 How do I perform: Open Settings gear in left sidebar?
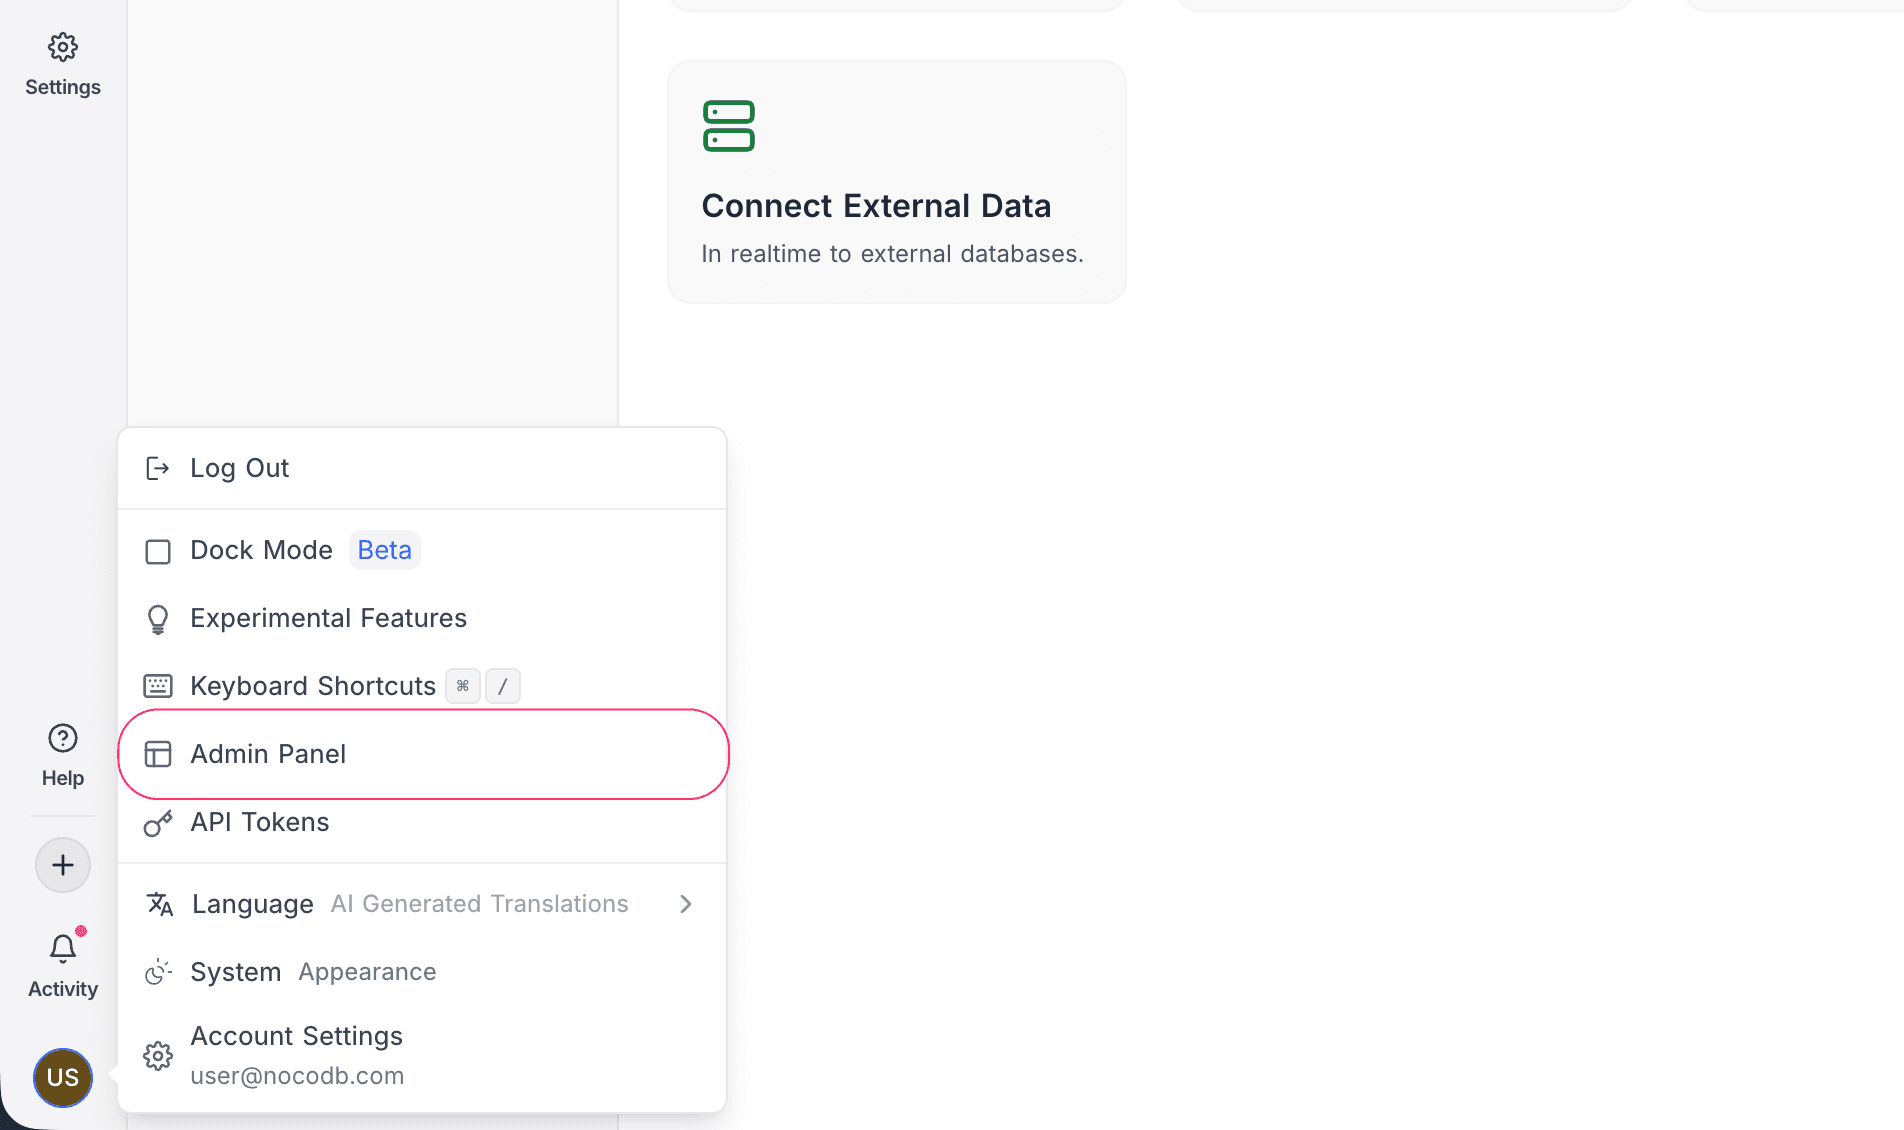pos(63,48)
